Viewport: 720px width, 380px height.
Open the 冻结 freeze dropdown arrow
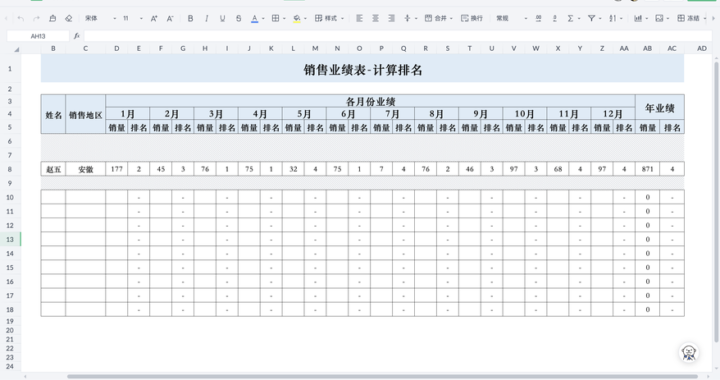coord(705,18)
